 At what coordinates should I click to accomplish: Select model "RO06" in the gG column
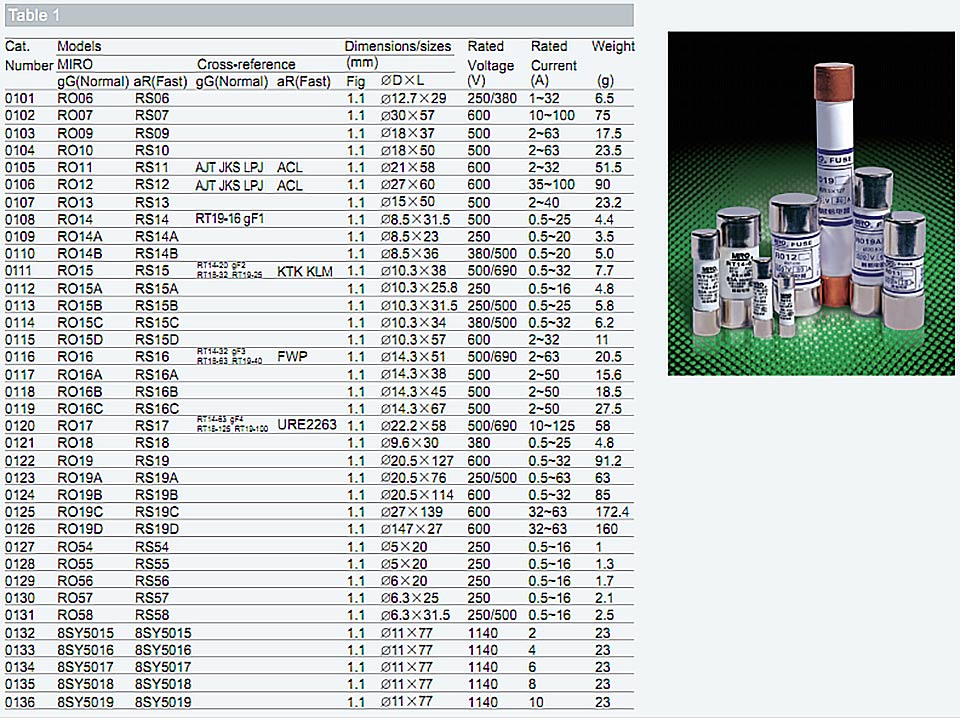coord(75,99)
